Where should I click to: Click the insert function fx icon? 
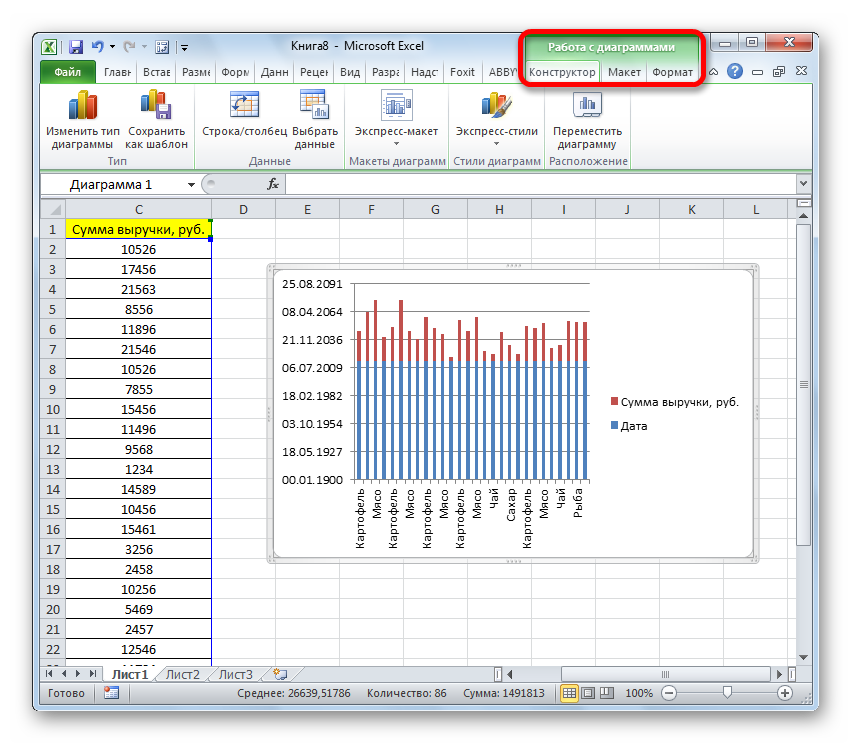(272, 185)
